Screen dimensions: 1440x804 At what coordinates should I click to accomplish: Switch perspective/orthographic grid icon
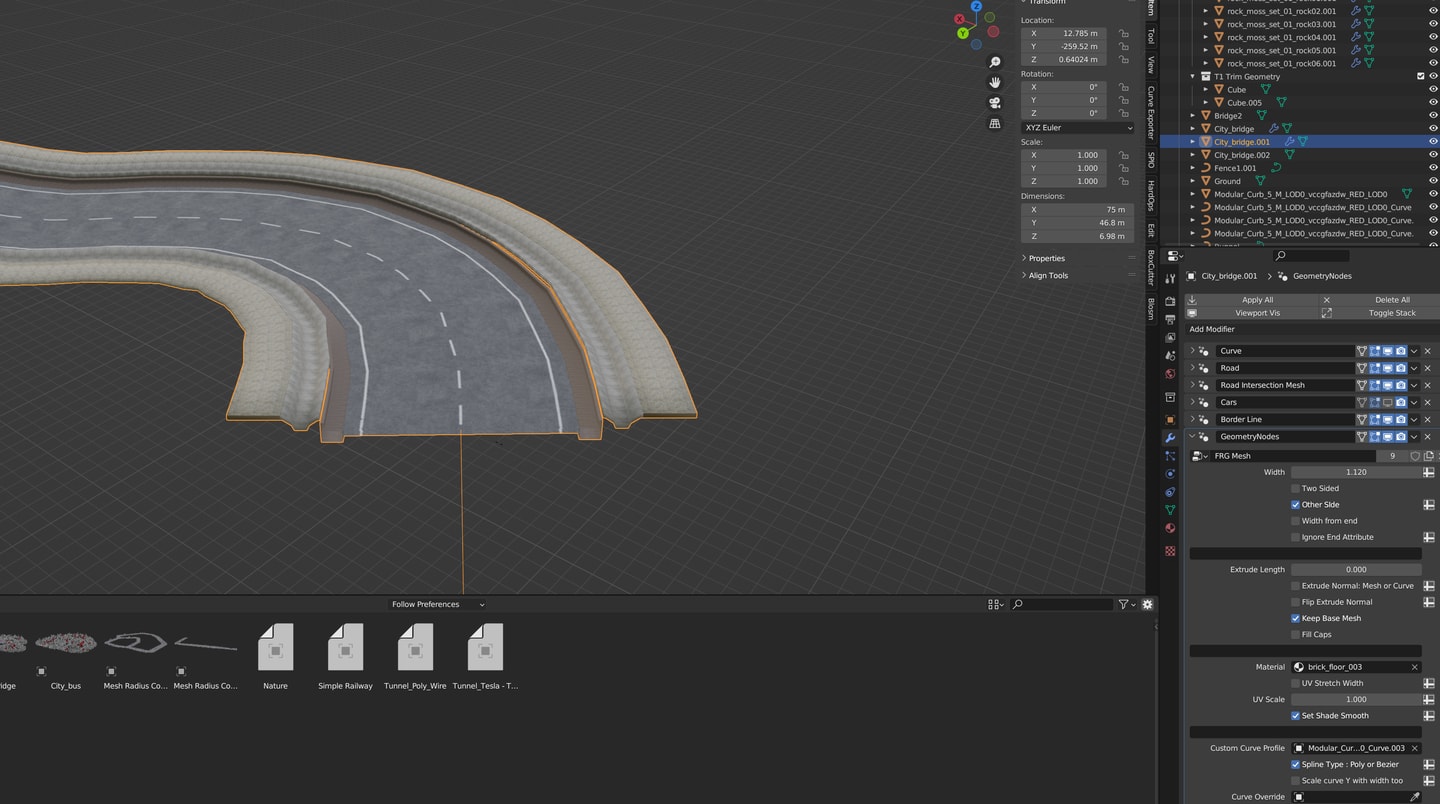[995, 124]
